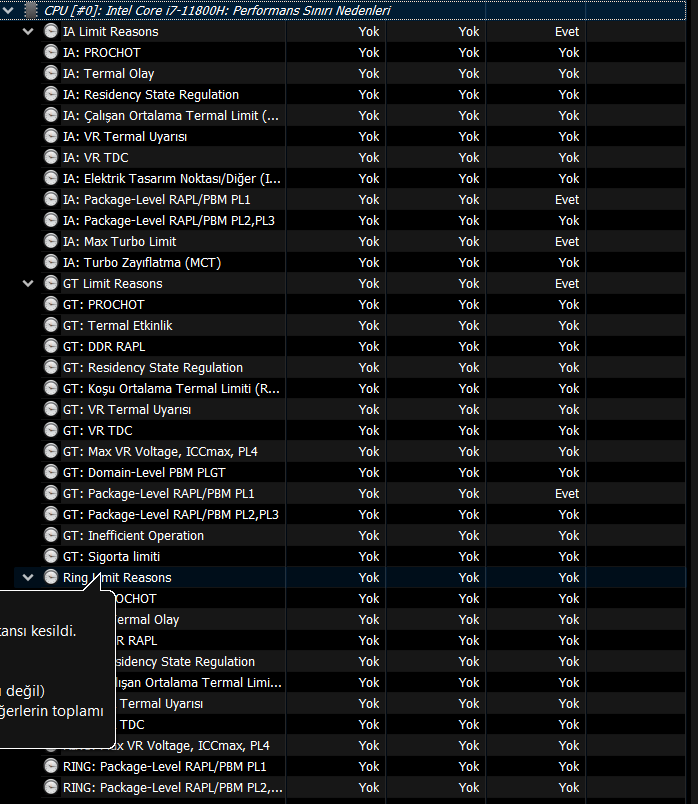
Task: Click sensor icon beside GT: Termal Etkinlik
Action: pos(51,326)
